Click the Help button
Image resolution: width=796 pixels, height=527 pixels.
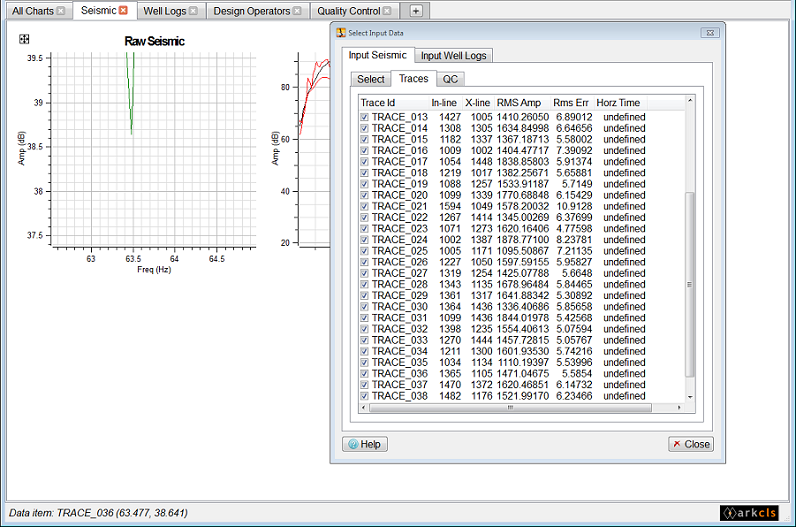coord(365,444)
